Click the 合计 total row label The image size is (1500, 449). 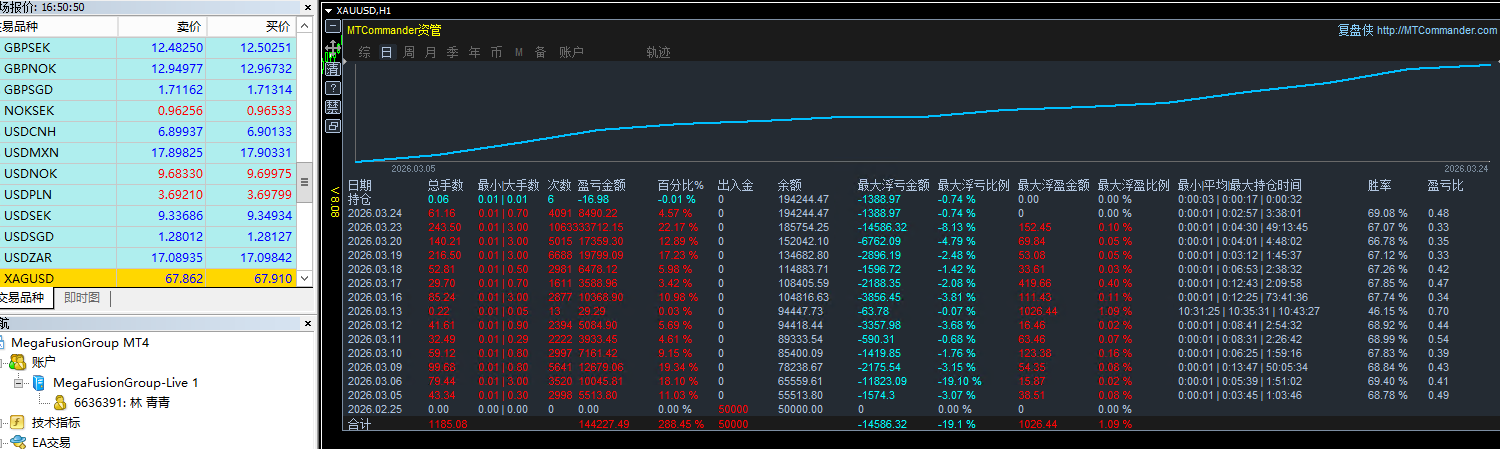359,424
